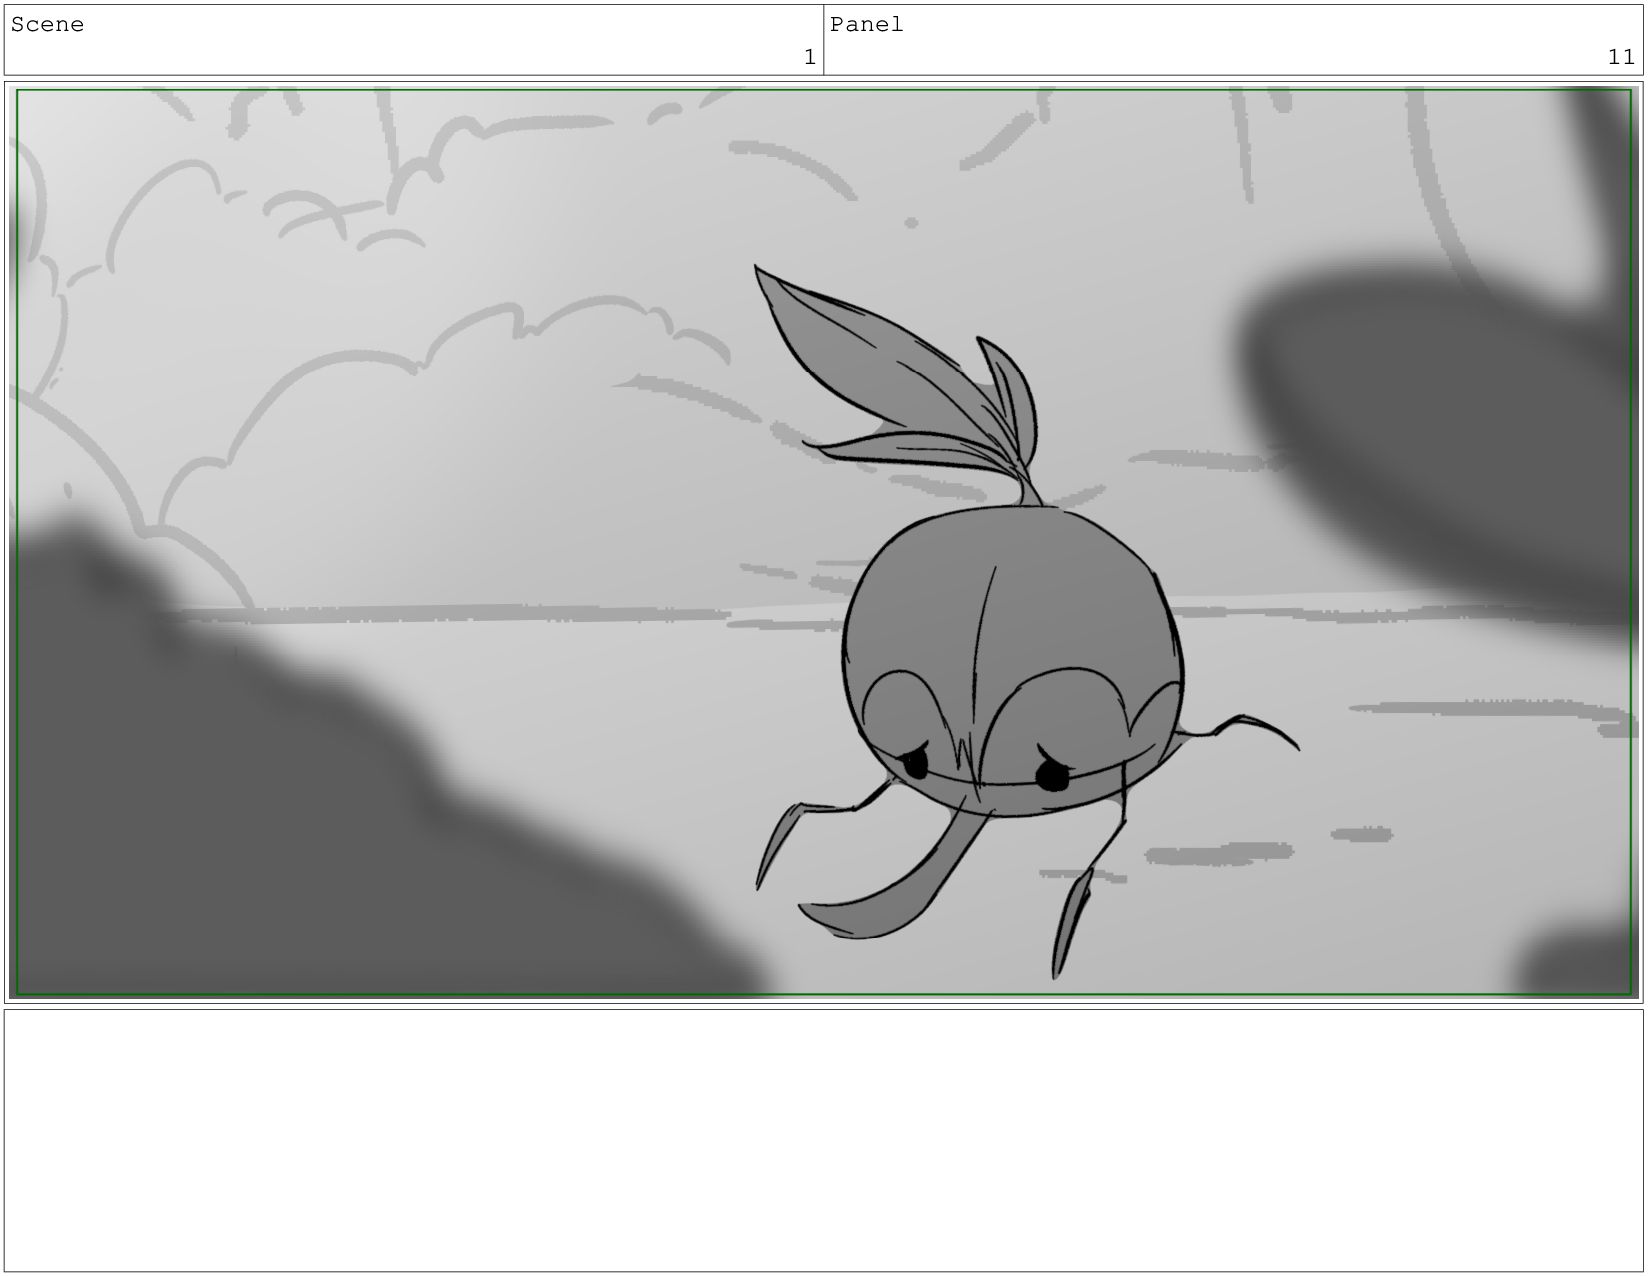Click the storyboard panel drawing
The height and width of the screenshot is (1276, 1648).
[824, 542]
